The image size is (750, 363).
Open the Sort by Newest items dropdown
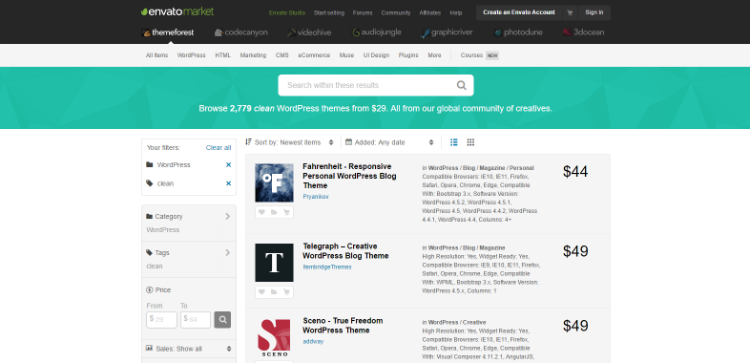(289, 142)
